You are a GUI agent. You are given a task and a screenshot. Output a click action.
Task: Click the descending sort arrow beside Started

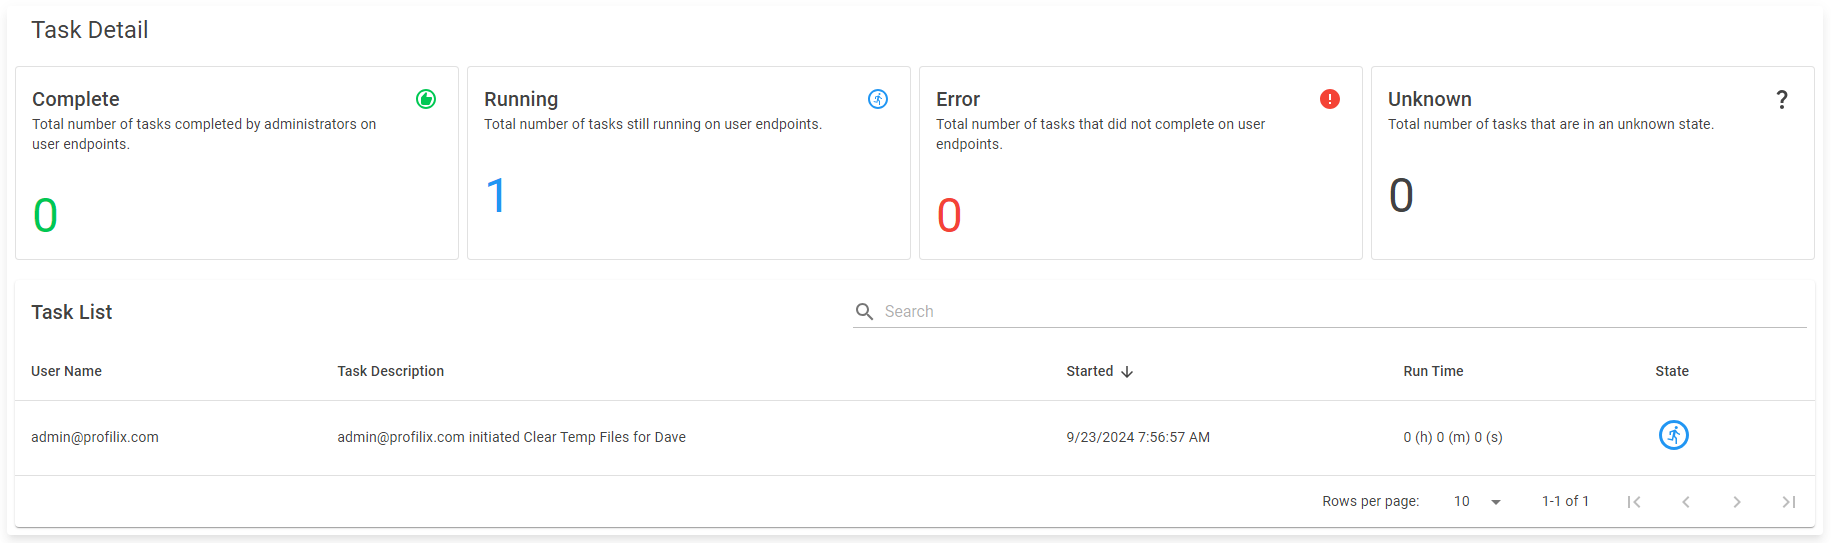[x=1127, y=372]
